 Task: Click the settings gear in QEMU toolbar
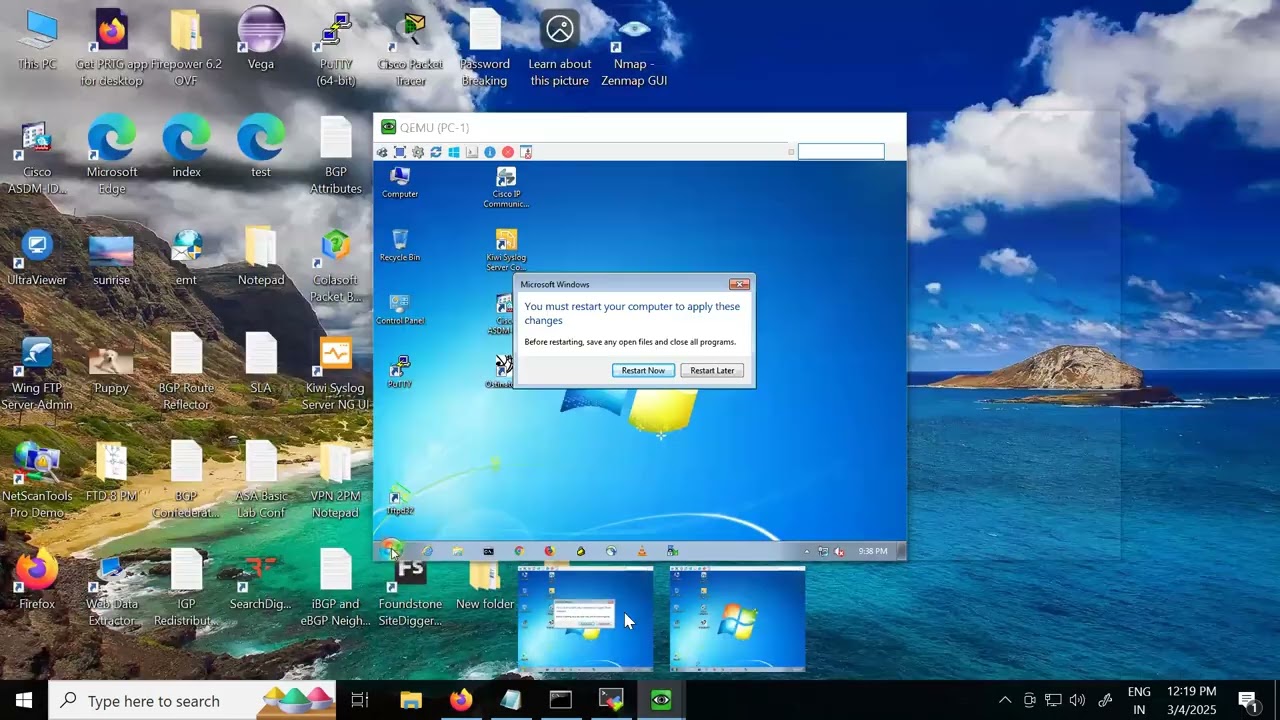pyautogui.click(x=418, y=152)
